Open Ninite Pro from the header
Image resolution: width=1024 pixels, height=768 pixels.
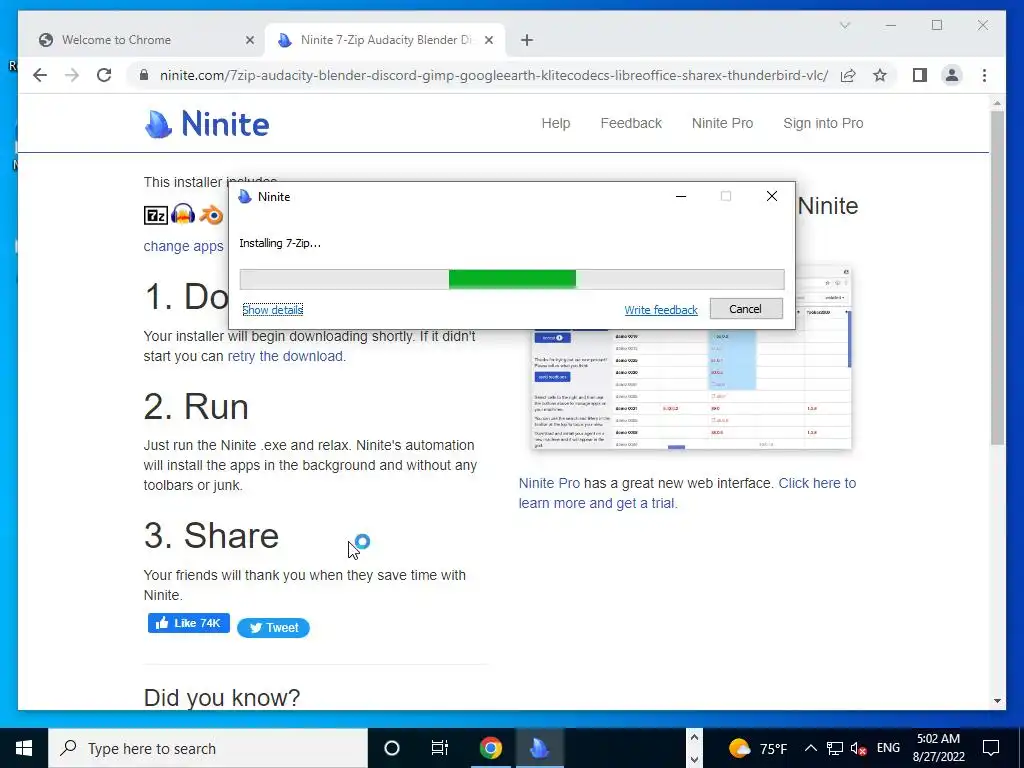[x=722, y=123]
